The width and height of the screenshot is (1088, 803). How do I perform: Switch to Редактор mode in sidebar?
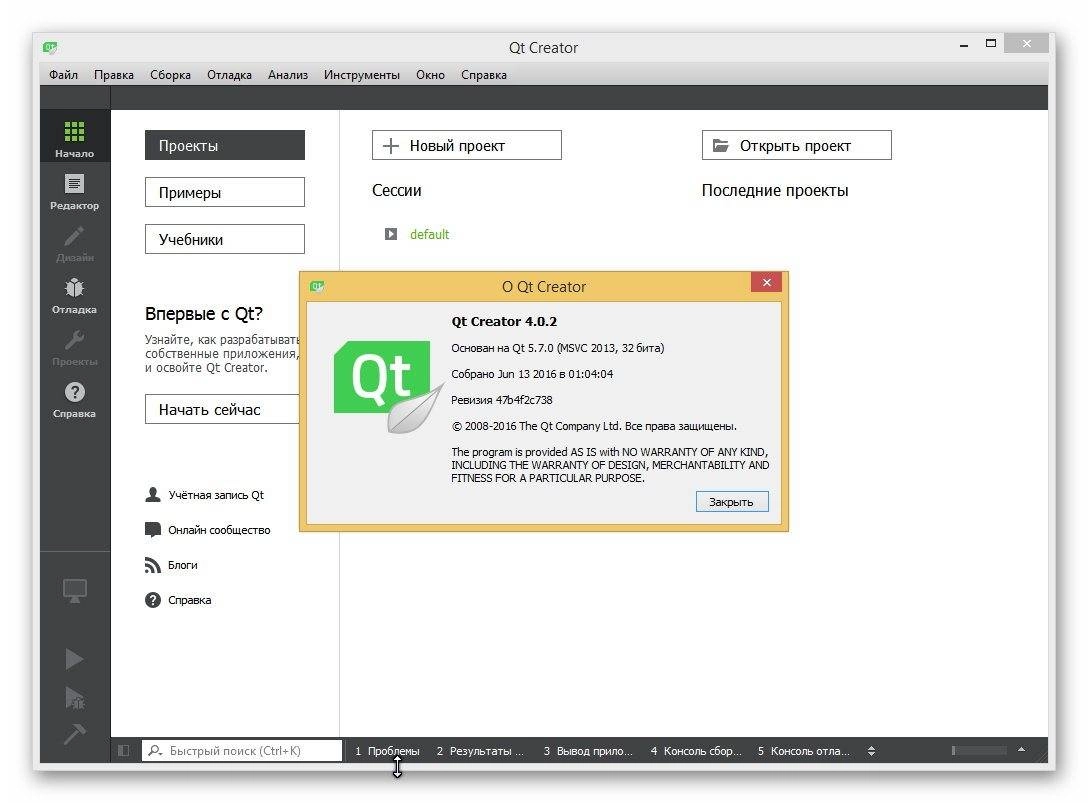[74, 191]
